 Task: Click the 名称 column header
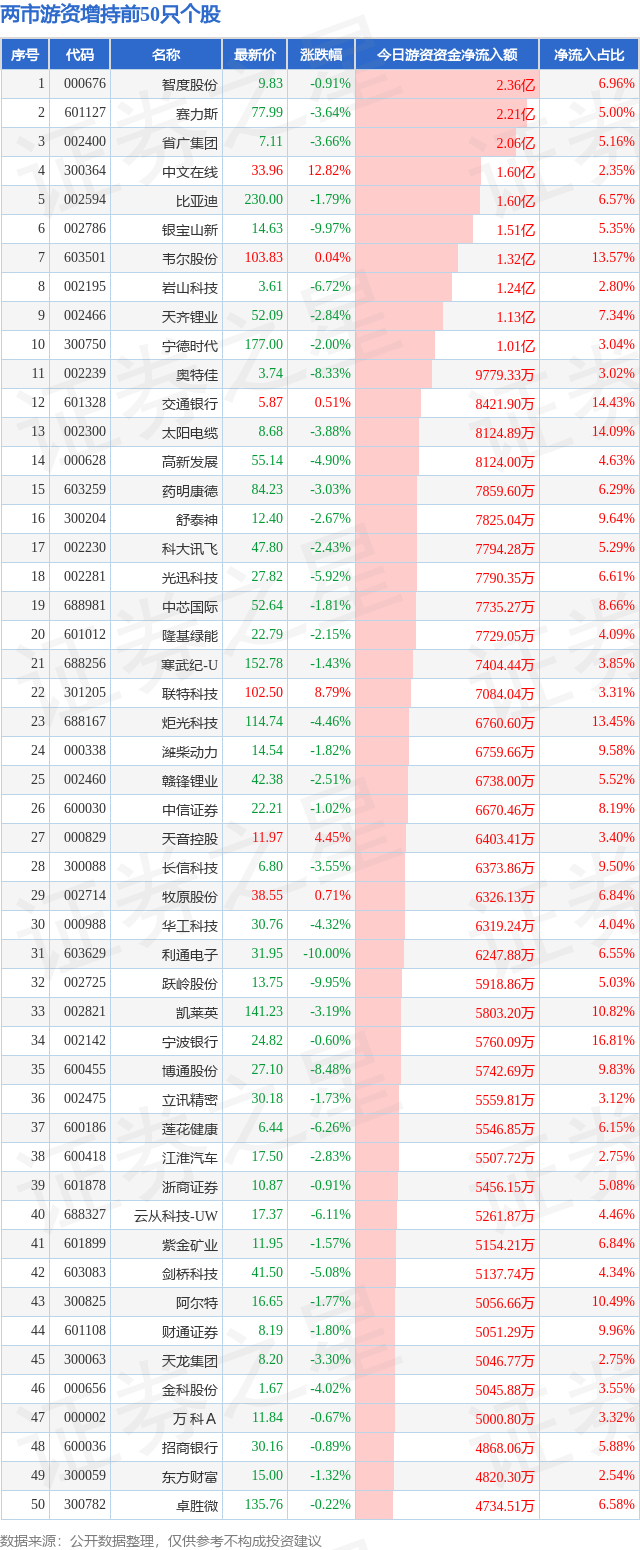[166, 55]
